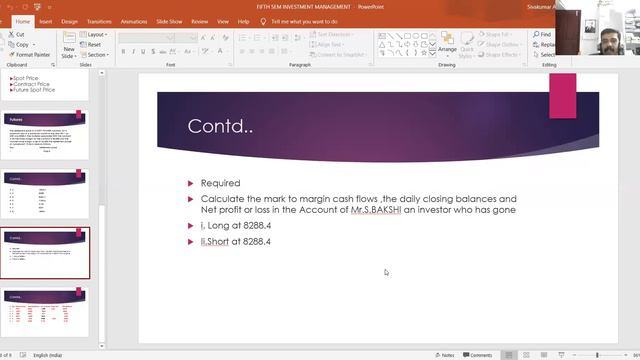The image size is (640, 360).
Task: Open the Home ribbon tab
Action: coord(23,22)
